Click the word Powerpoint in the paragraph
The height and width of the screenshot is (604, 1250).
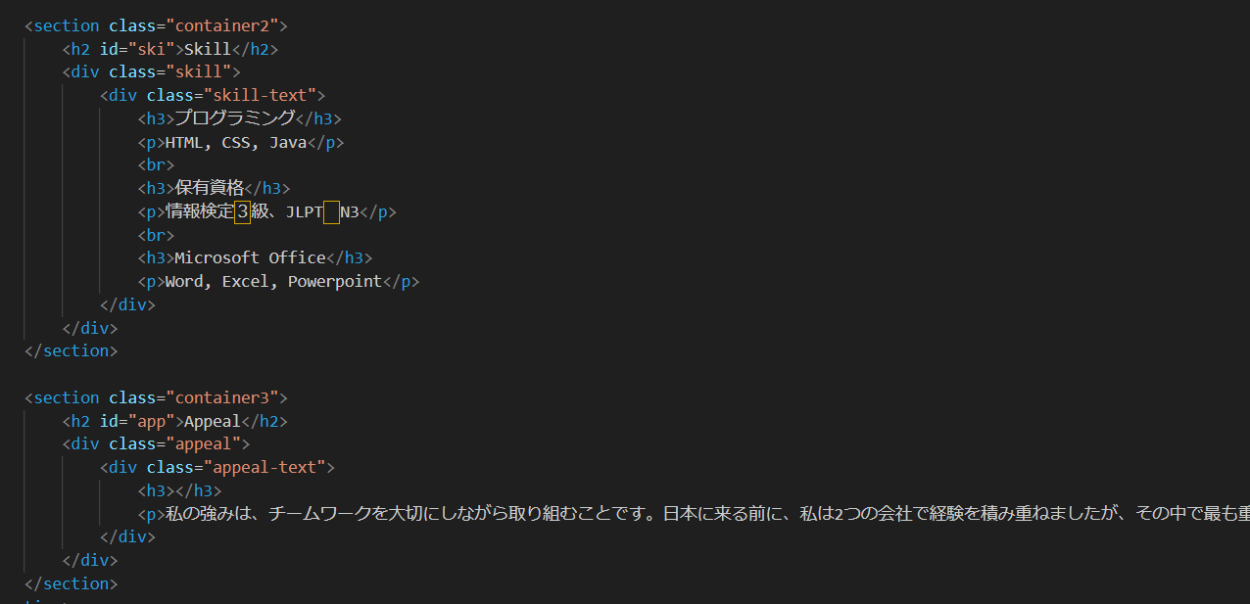point(335,282)
